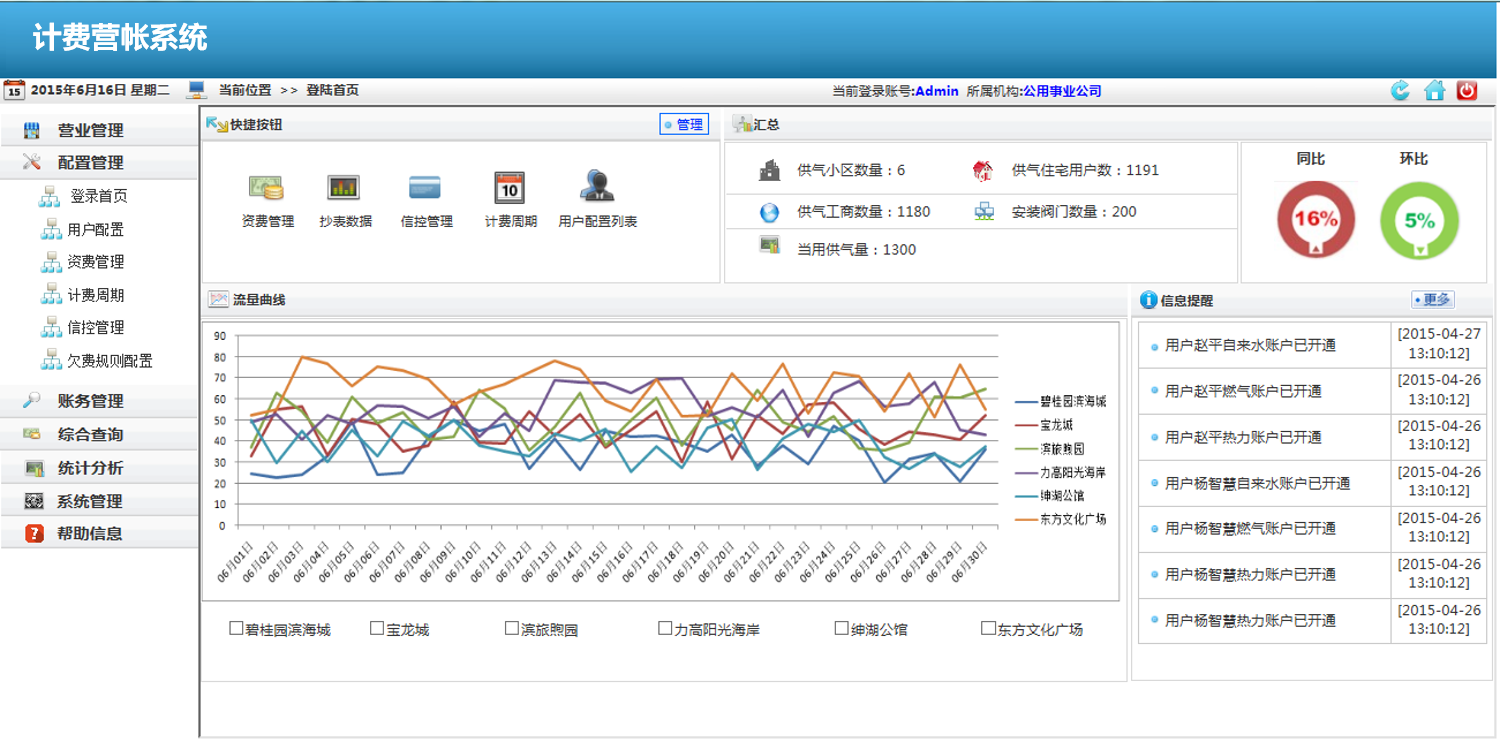Check the 绅湖公馆 checkbox
This screenshot has height=742, width=1500.
click(842, 628)
